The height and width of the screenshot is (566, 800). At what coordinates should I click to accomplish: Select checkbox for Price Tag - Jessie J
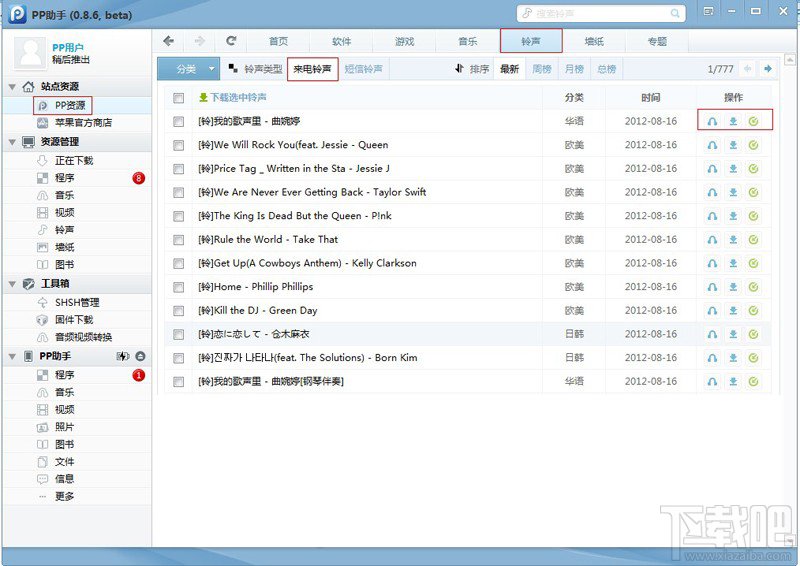point(179,168)
